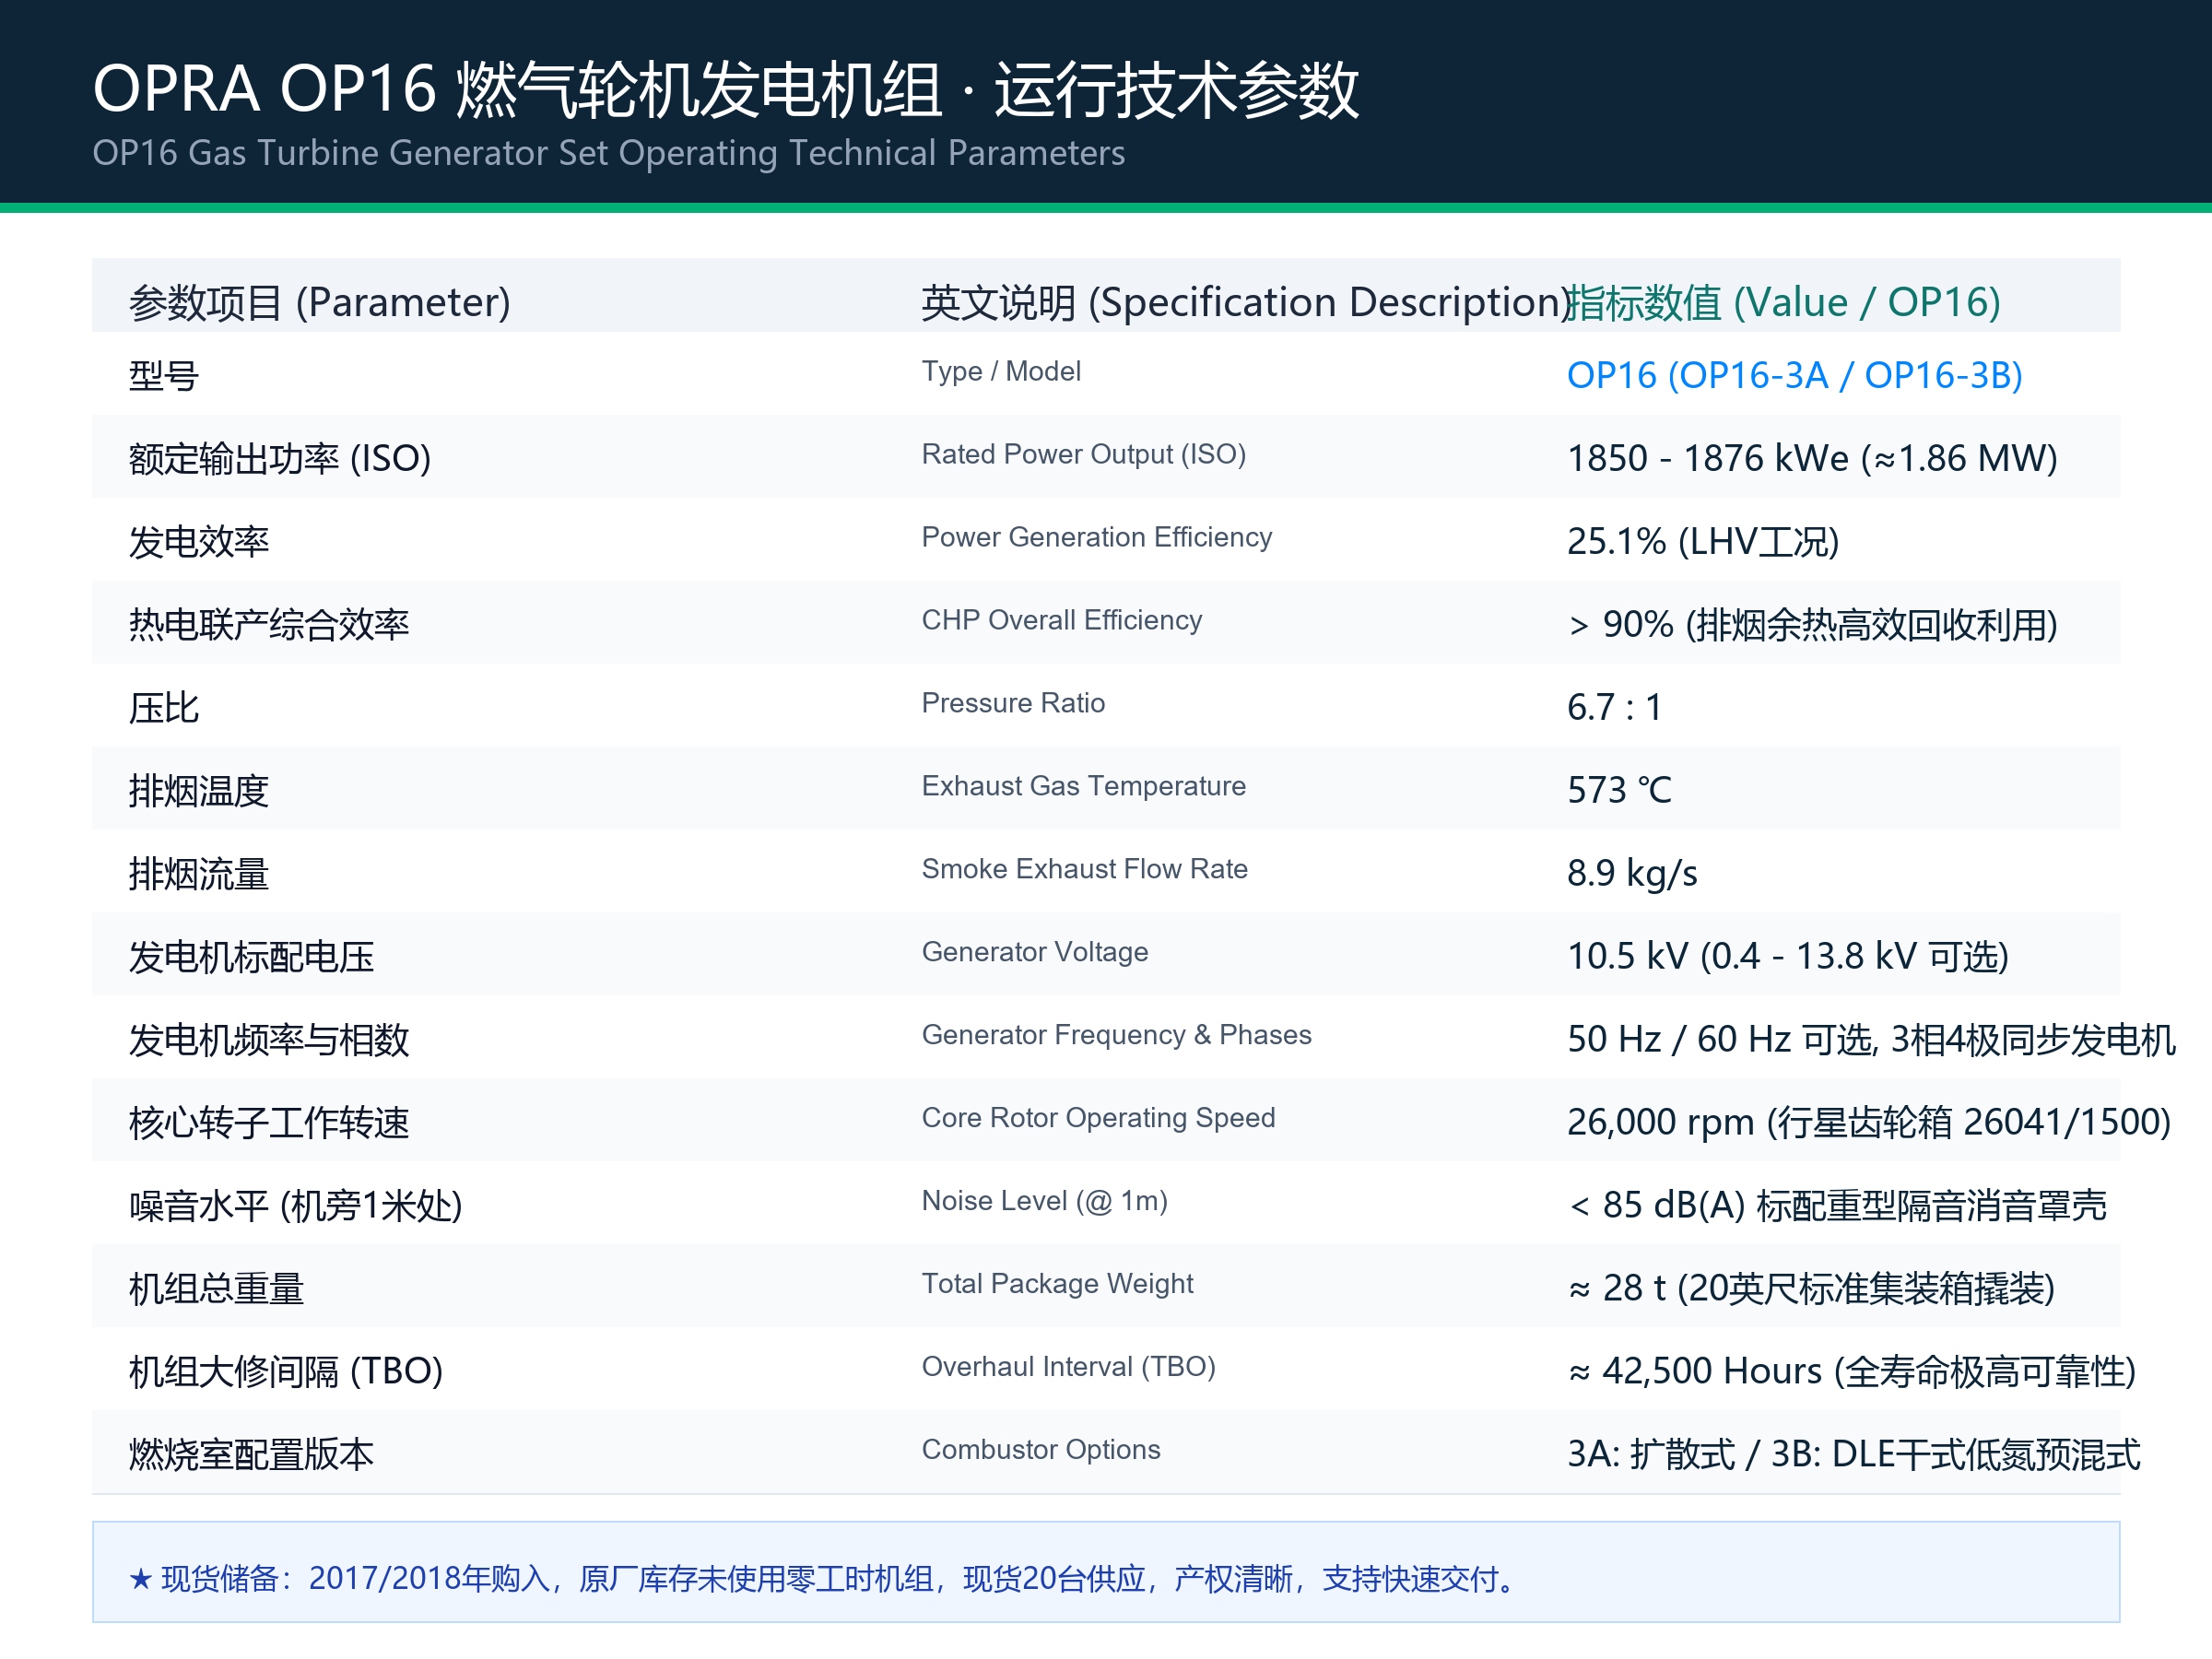Click the row label '发电机频率与相数'

(x=269, y=1039)
